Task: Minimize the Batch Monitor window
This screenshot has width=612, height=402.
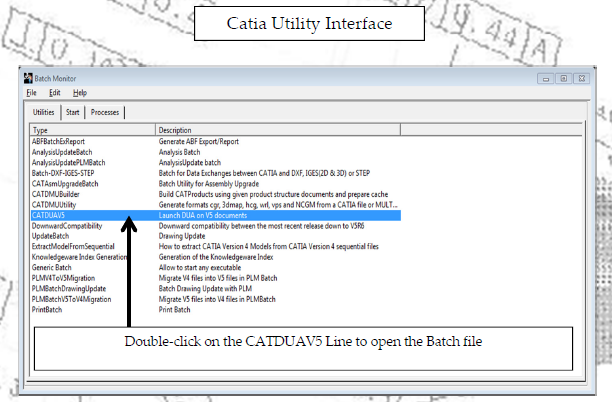Action: click(546, 79)
